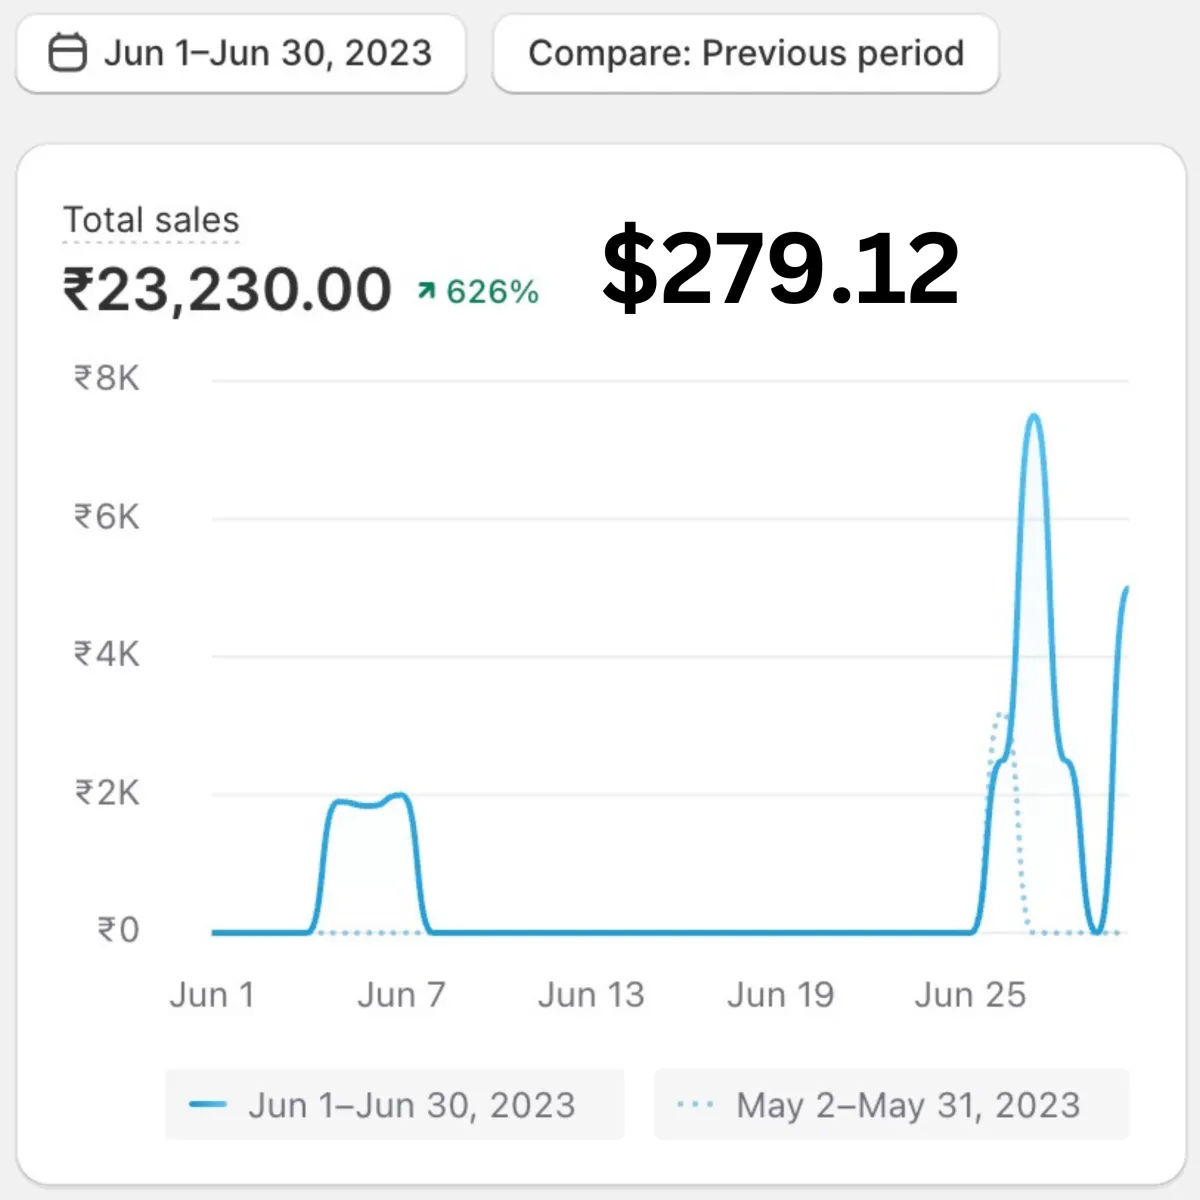Click the $279.12 amount overlay
The width and height of the screenshot is (1200, 1200).
coord(780,268)
